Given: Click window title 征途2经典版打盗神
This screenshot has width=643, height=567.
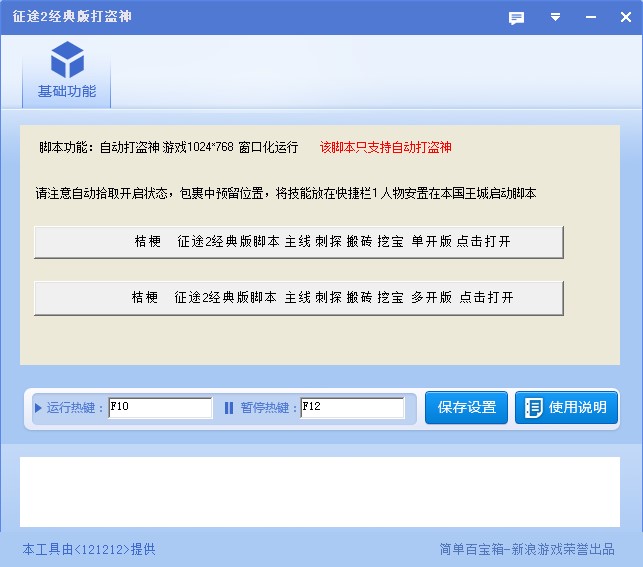Looking at the screenshot, I should click(72, 17).
